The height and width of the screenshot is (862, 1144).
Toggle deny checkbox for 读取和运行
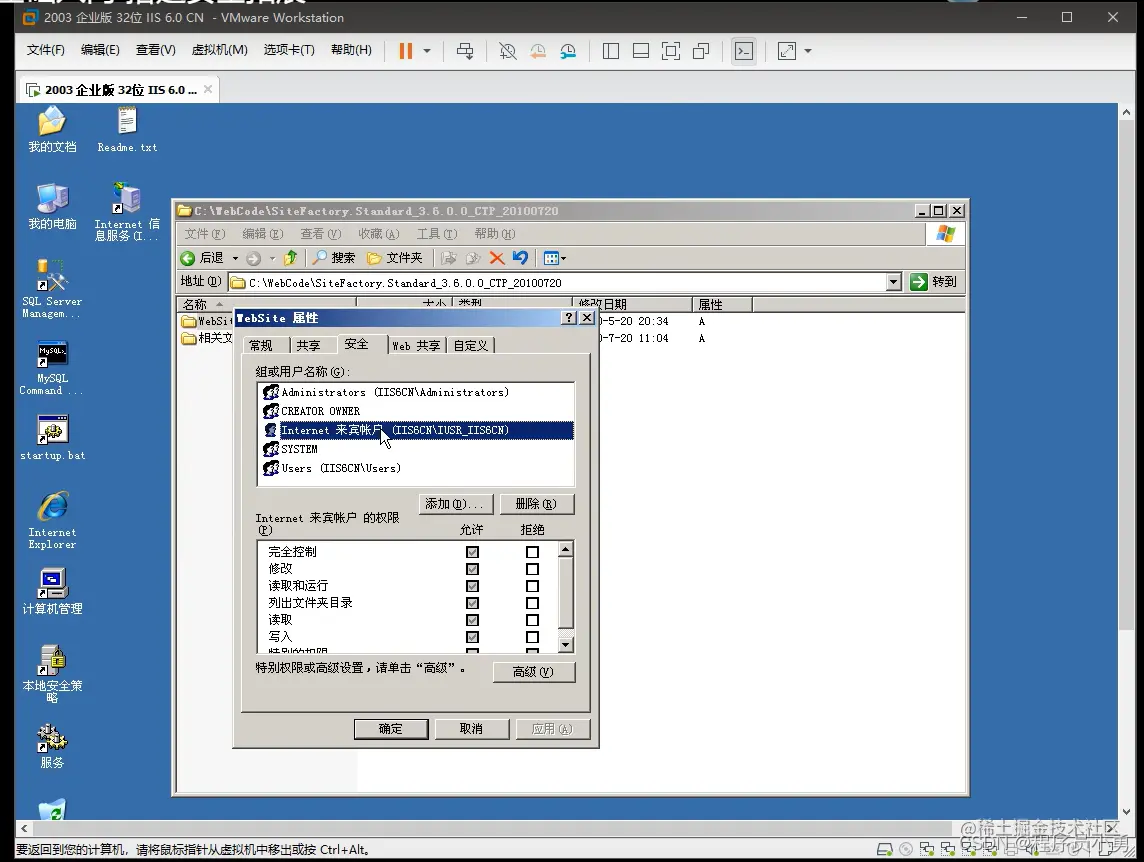click(x=533, y=586)
